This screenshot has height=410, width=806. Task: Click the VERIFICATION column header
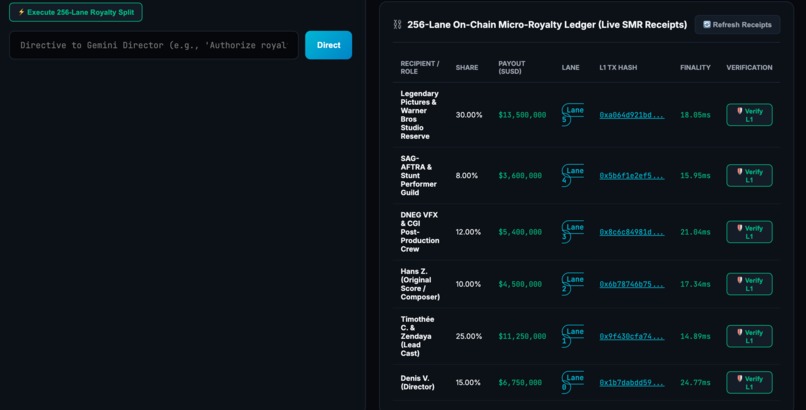(x=749, y=67)
